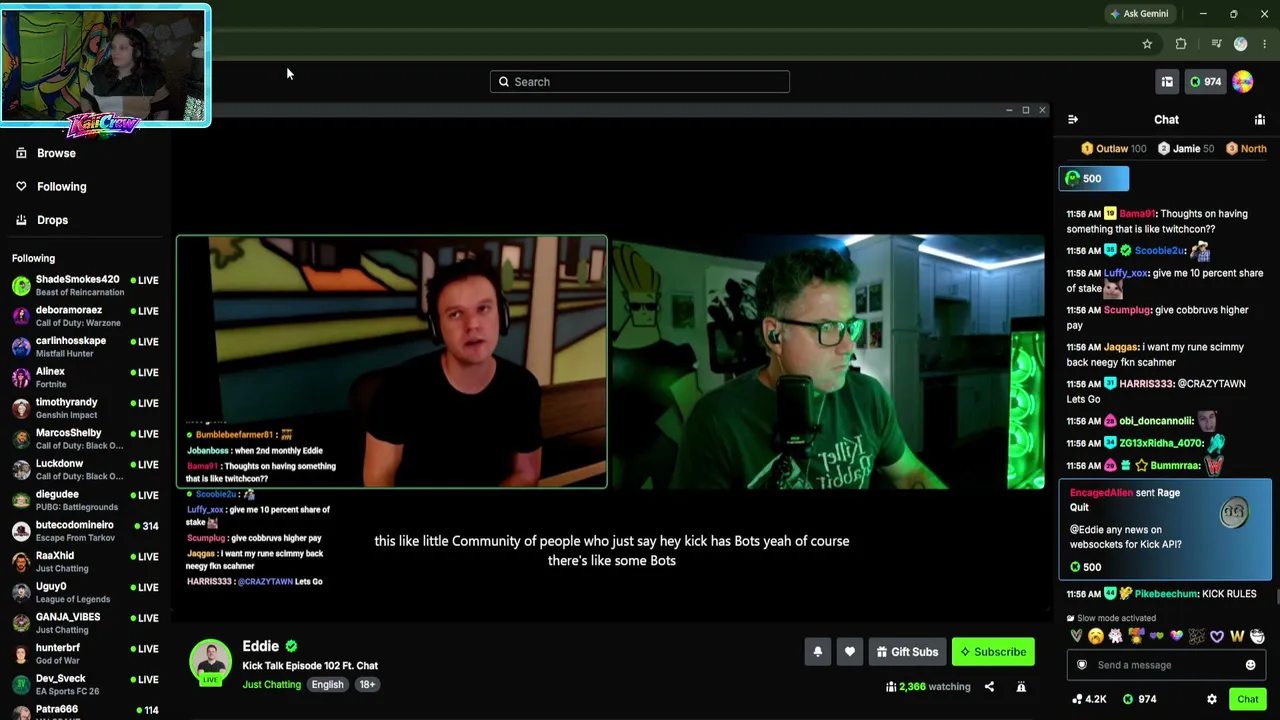Image resolution: width=1280 pixels, height=720 pixels.
Task: Click the English language tag
Action: 327,685
